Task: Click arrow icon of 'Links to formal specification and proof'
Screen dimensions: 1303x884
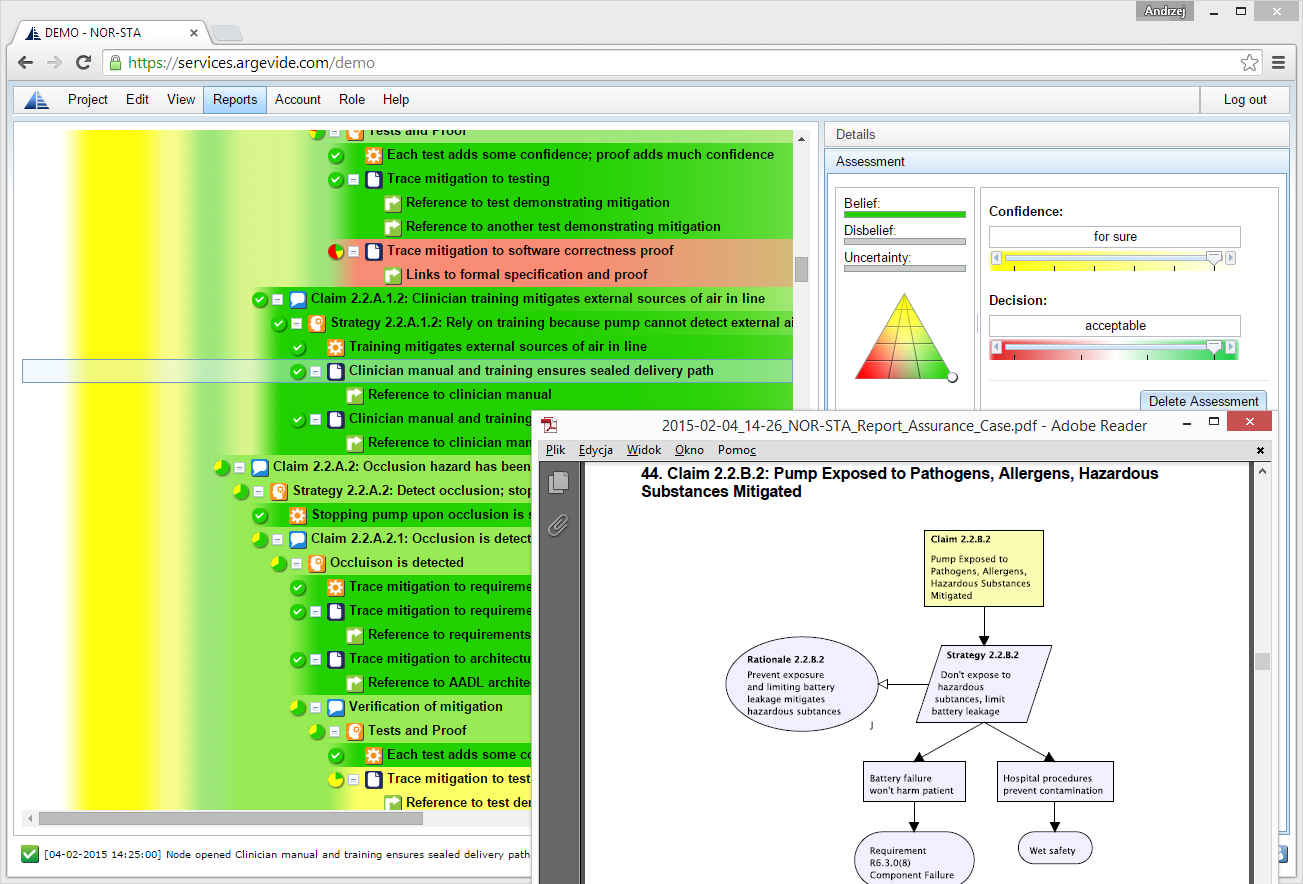Action: pyautogui.click(x=393, y=275)
